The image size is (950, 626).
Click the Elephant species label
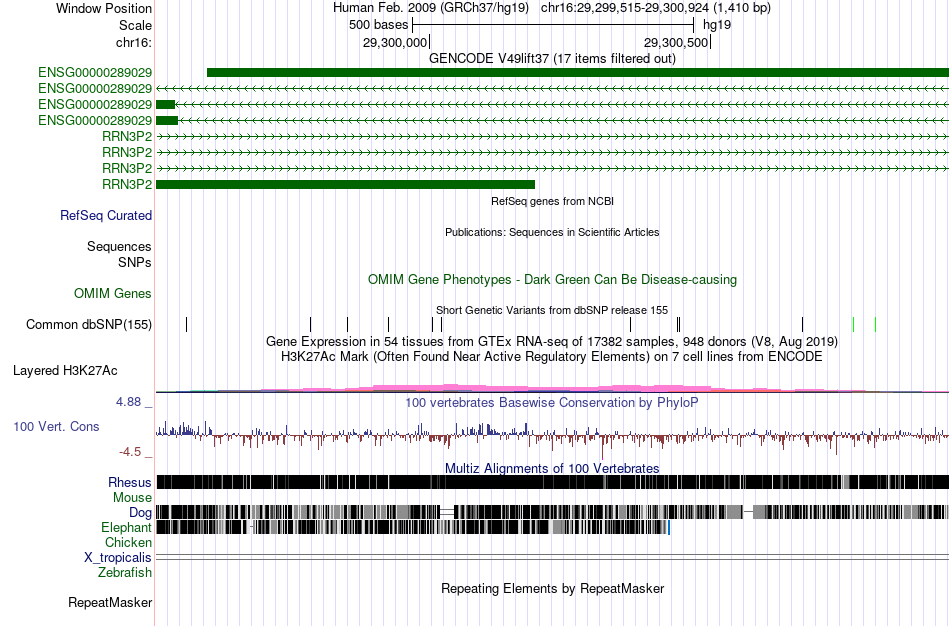click(126, 527)
